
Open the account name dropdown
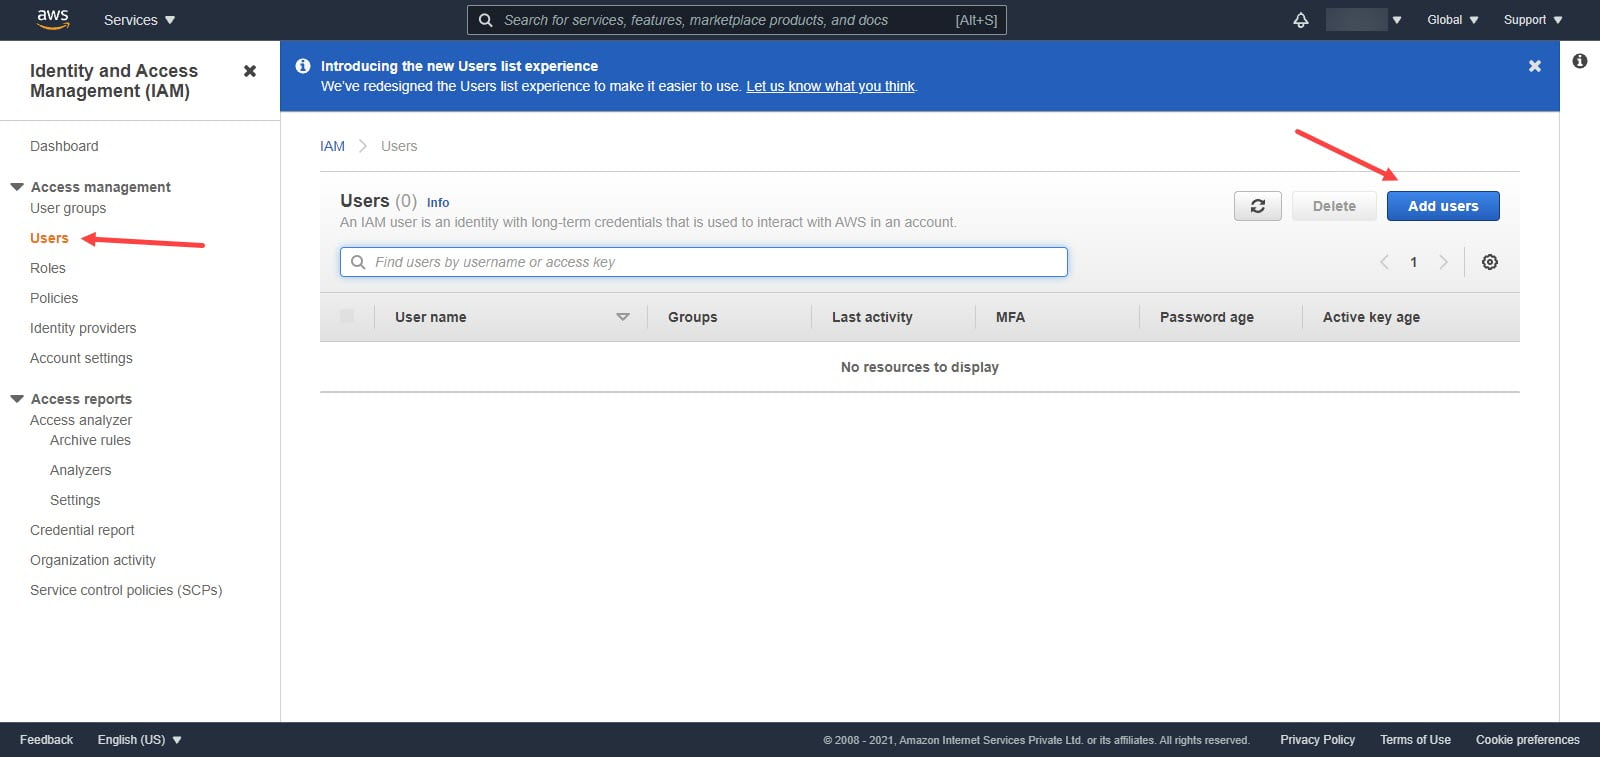coord(1363,20)
